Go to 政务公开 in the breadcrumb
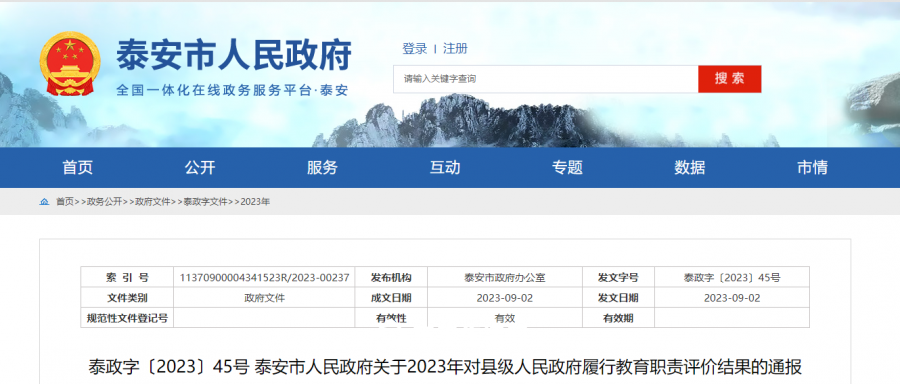Image resolution: width=900 pixels, height=384 pixels. pos(104,202)
